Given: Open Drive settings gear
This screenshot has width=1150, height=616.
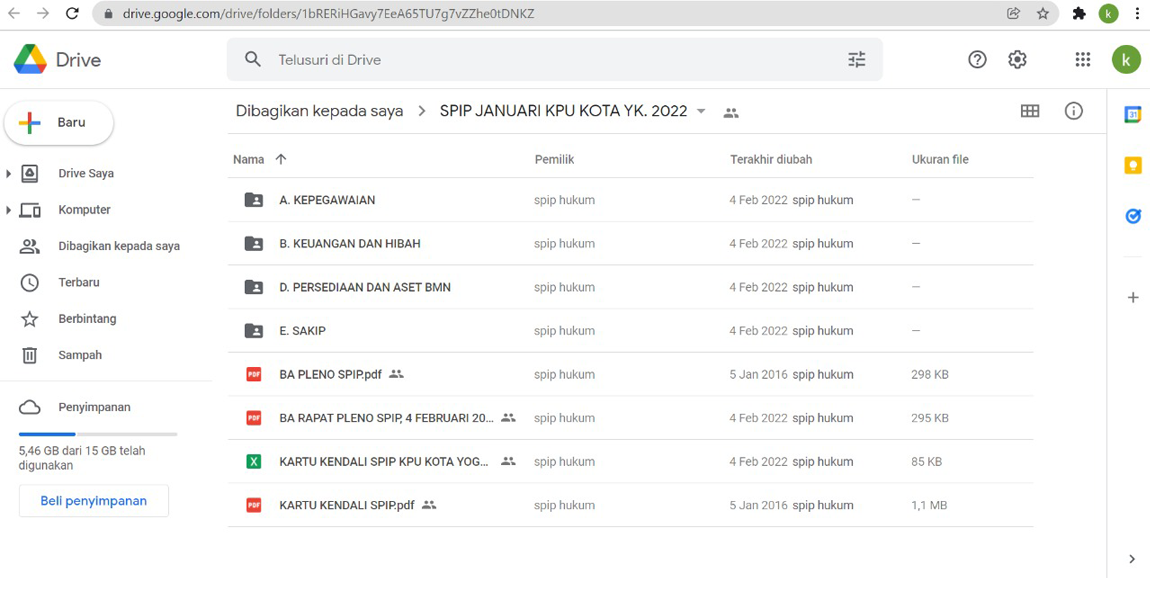Looking at the screenshot, I should (1017, 60).
